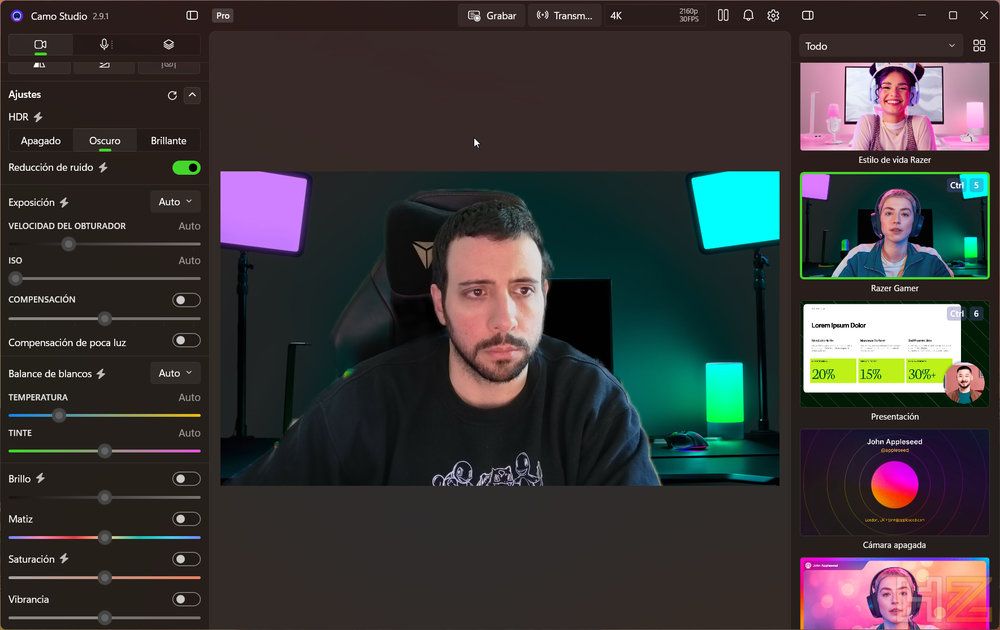Click the Compensación slider handle
Image resolution: width=1000 pixels, height=630 pixels.
pos(105,318)
